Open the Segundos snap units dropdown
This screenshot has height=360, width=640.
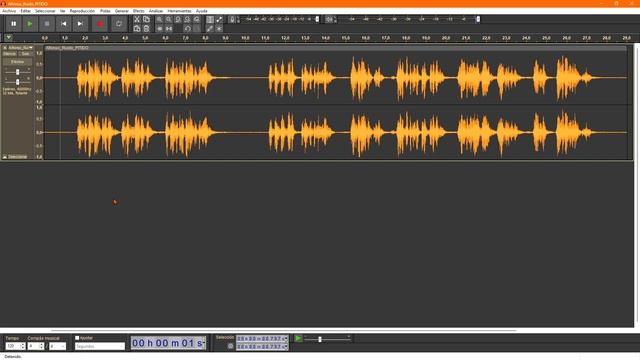coord(100,346)
